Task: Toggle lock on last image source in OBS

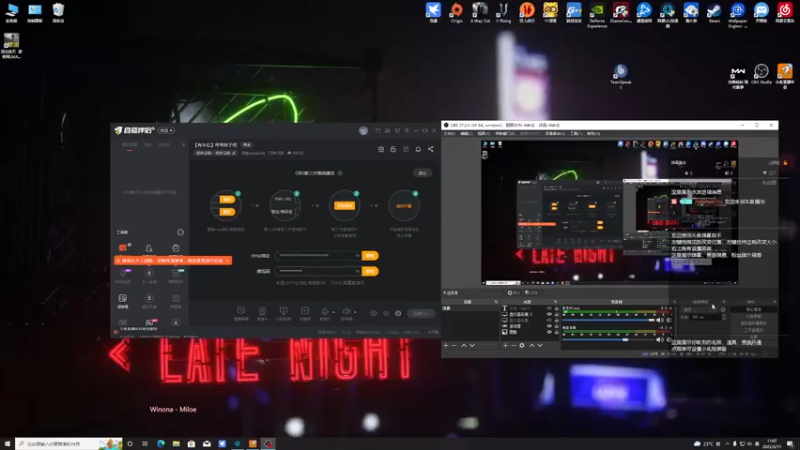Action: click(556, 332)
